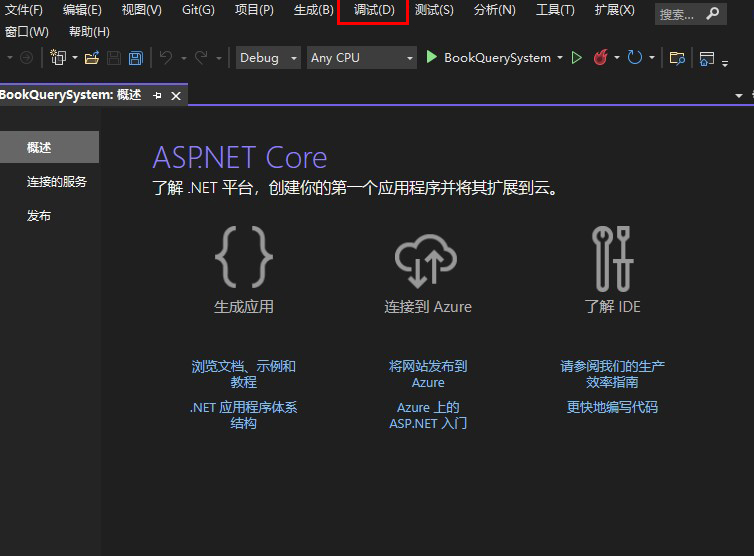Expand the Redo history dropdown arrow

(219, 58)
